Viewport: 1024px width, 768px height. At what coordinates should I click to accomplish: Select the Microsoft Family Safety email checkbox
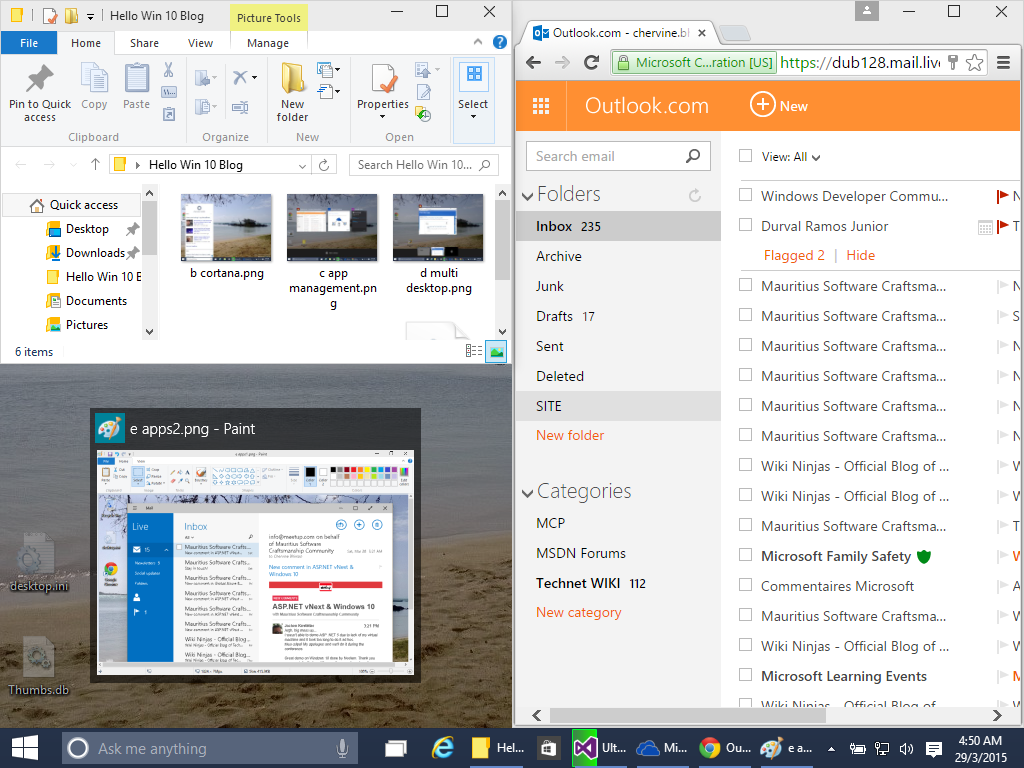(745, 554)
